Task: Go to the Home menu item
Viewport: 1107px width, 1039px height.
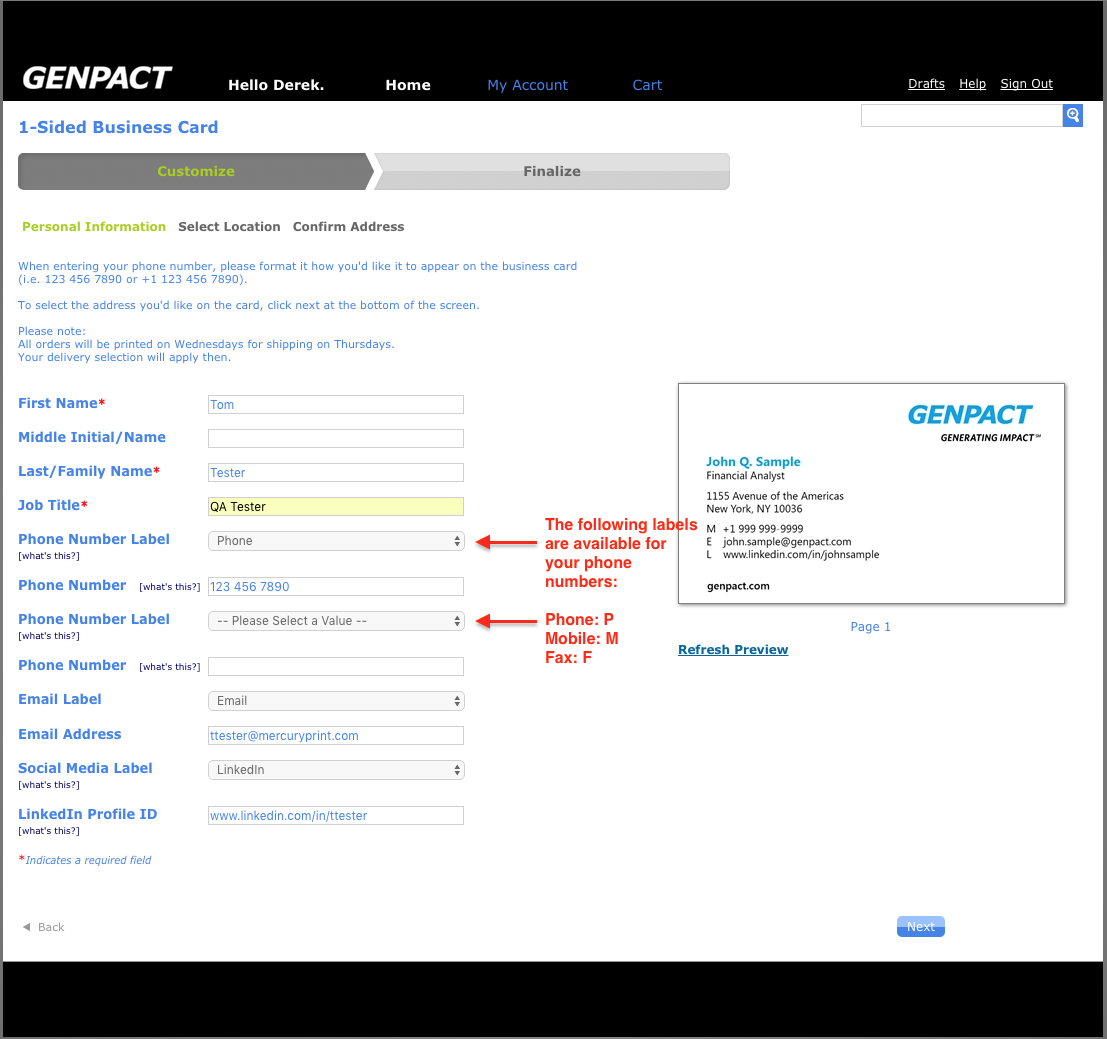Action: pyautogui.click(x=408, y=85)
